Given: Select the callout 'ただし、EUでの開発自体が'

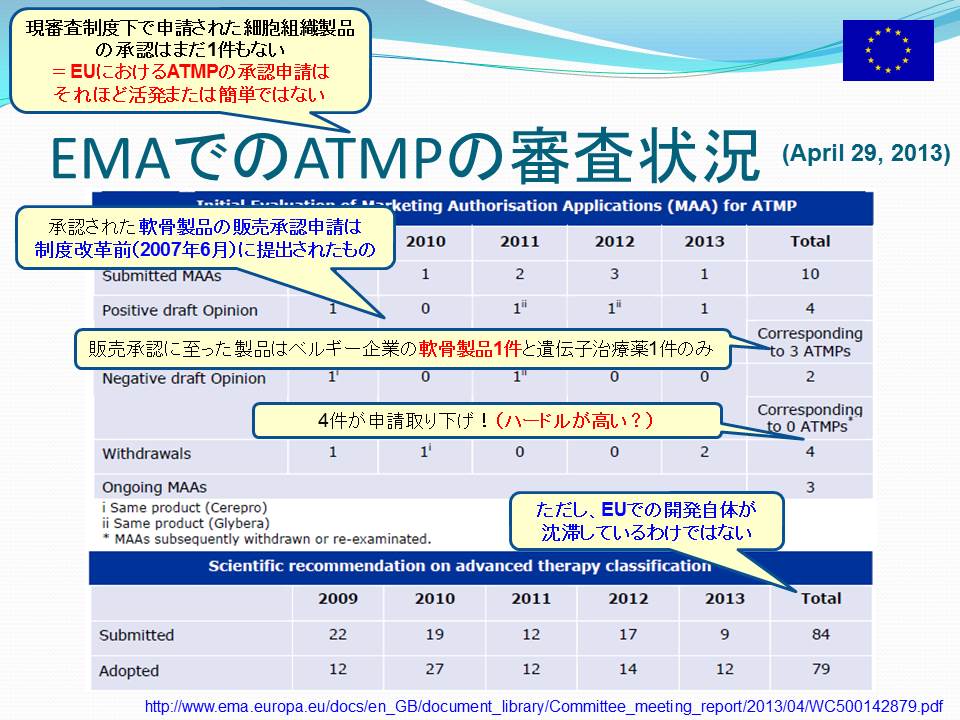Looking at the screenshot, I should point(647,520).
